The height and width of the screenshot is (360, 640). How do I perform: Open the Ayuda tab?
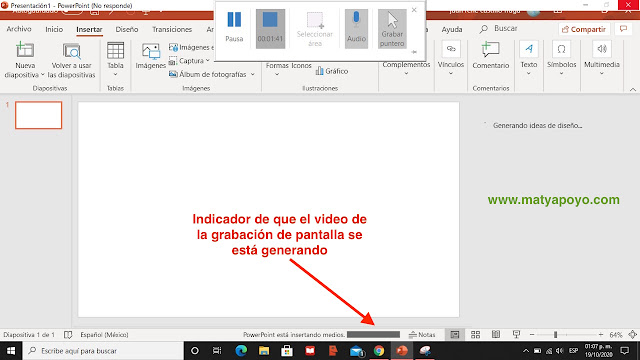(452, 29)
